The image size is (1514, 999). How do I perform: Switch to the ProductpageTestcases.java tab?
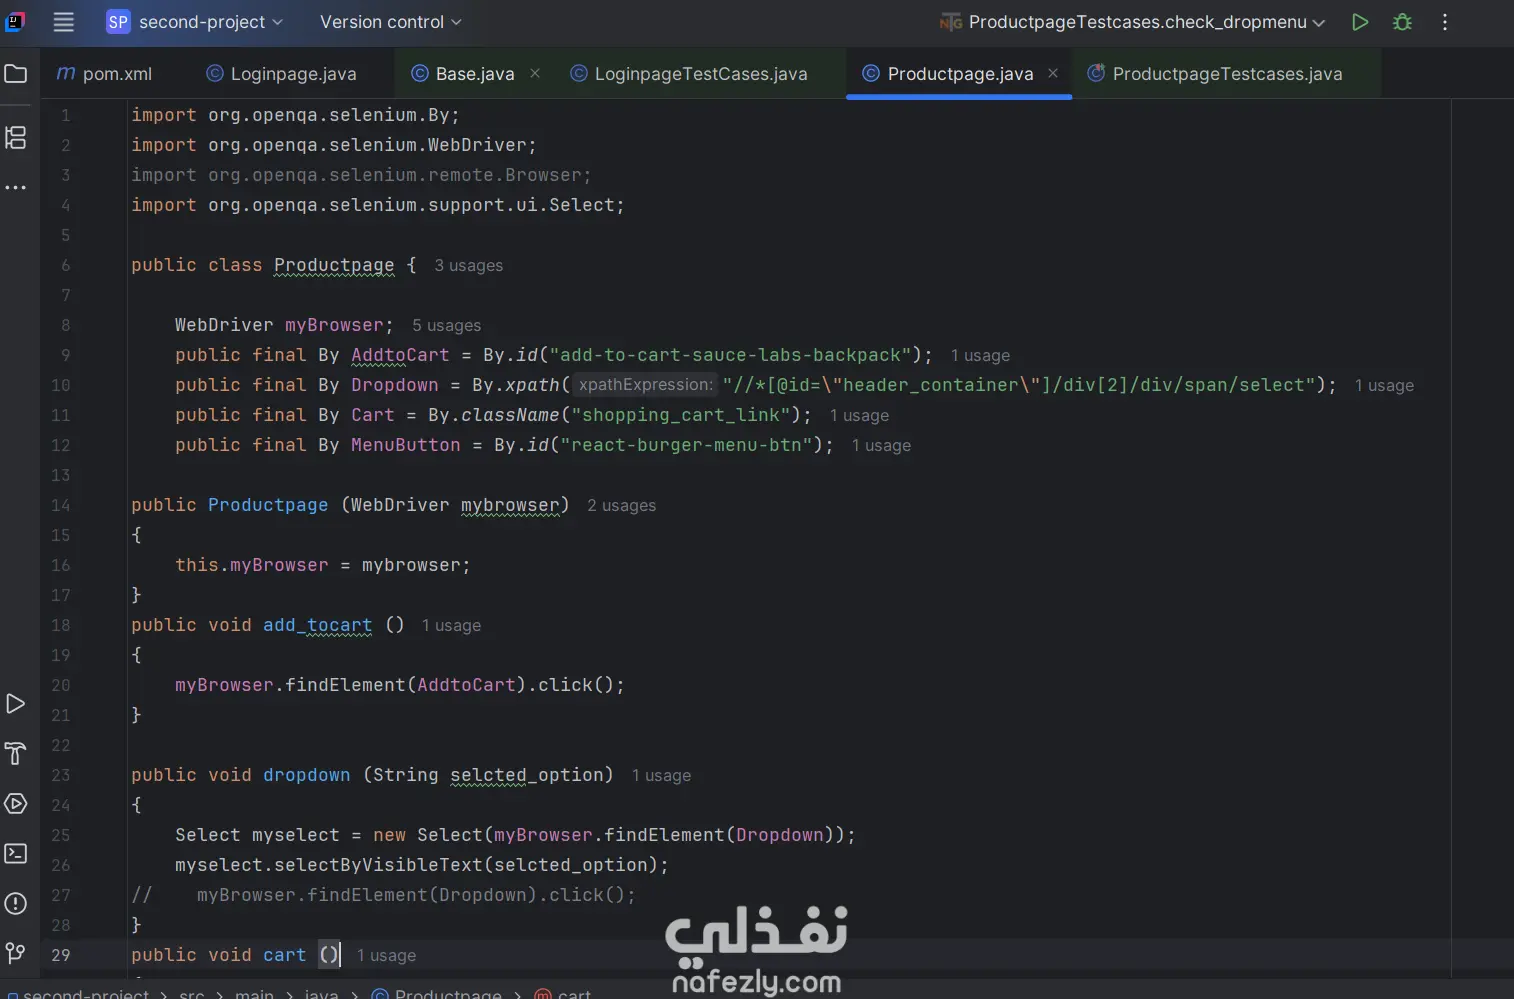click(x=1216, y=74)
